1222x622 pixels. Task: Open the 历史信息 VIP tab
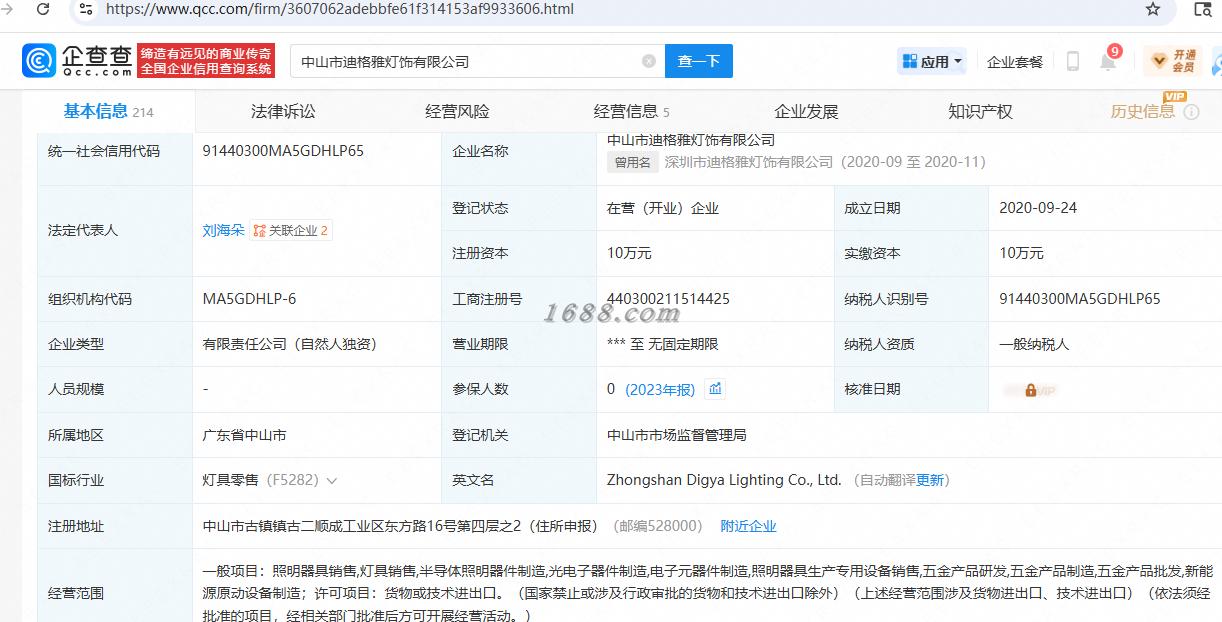1144,111
